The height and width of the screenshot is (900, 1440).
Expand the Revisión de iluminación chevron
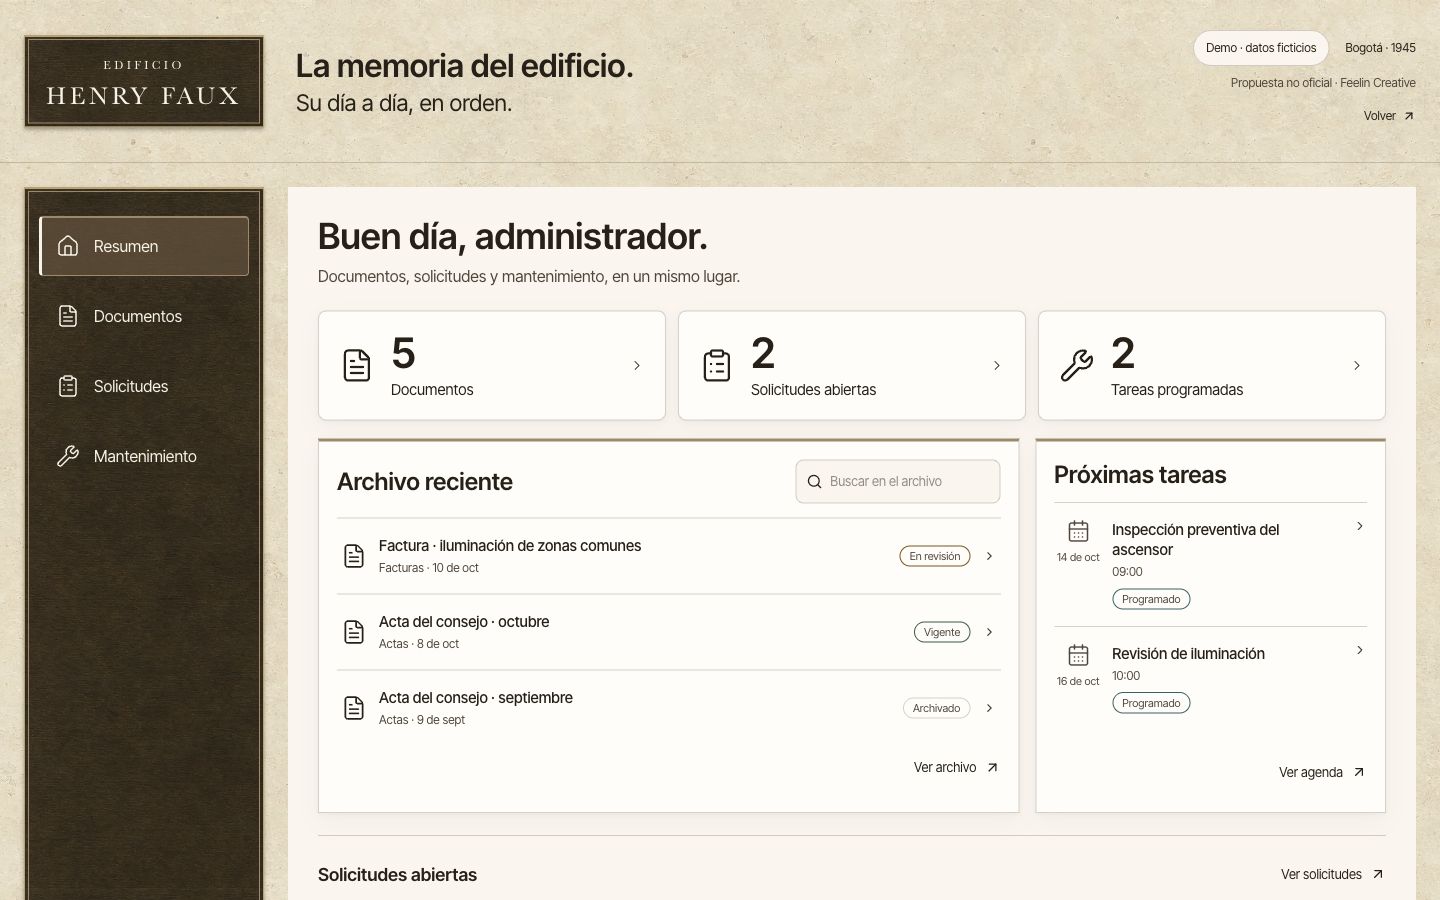click(x=1360, y=650)
